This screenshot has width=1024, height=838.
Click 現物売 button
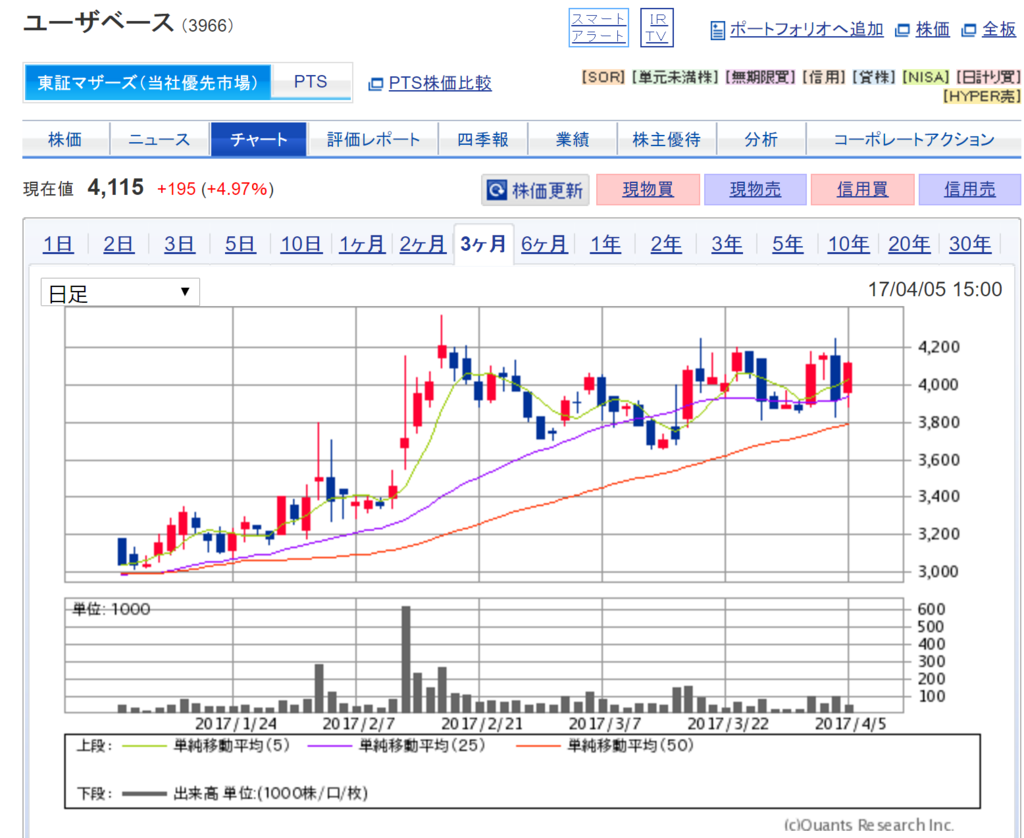coord(755,189)
